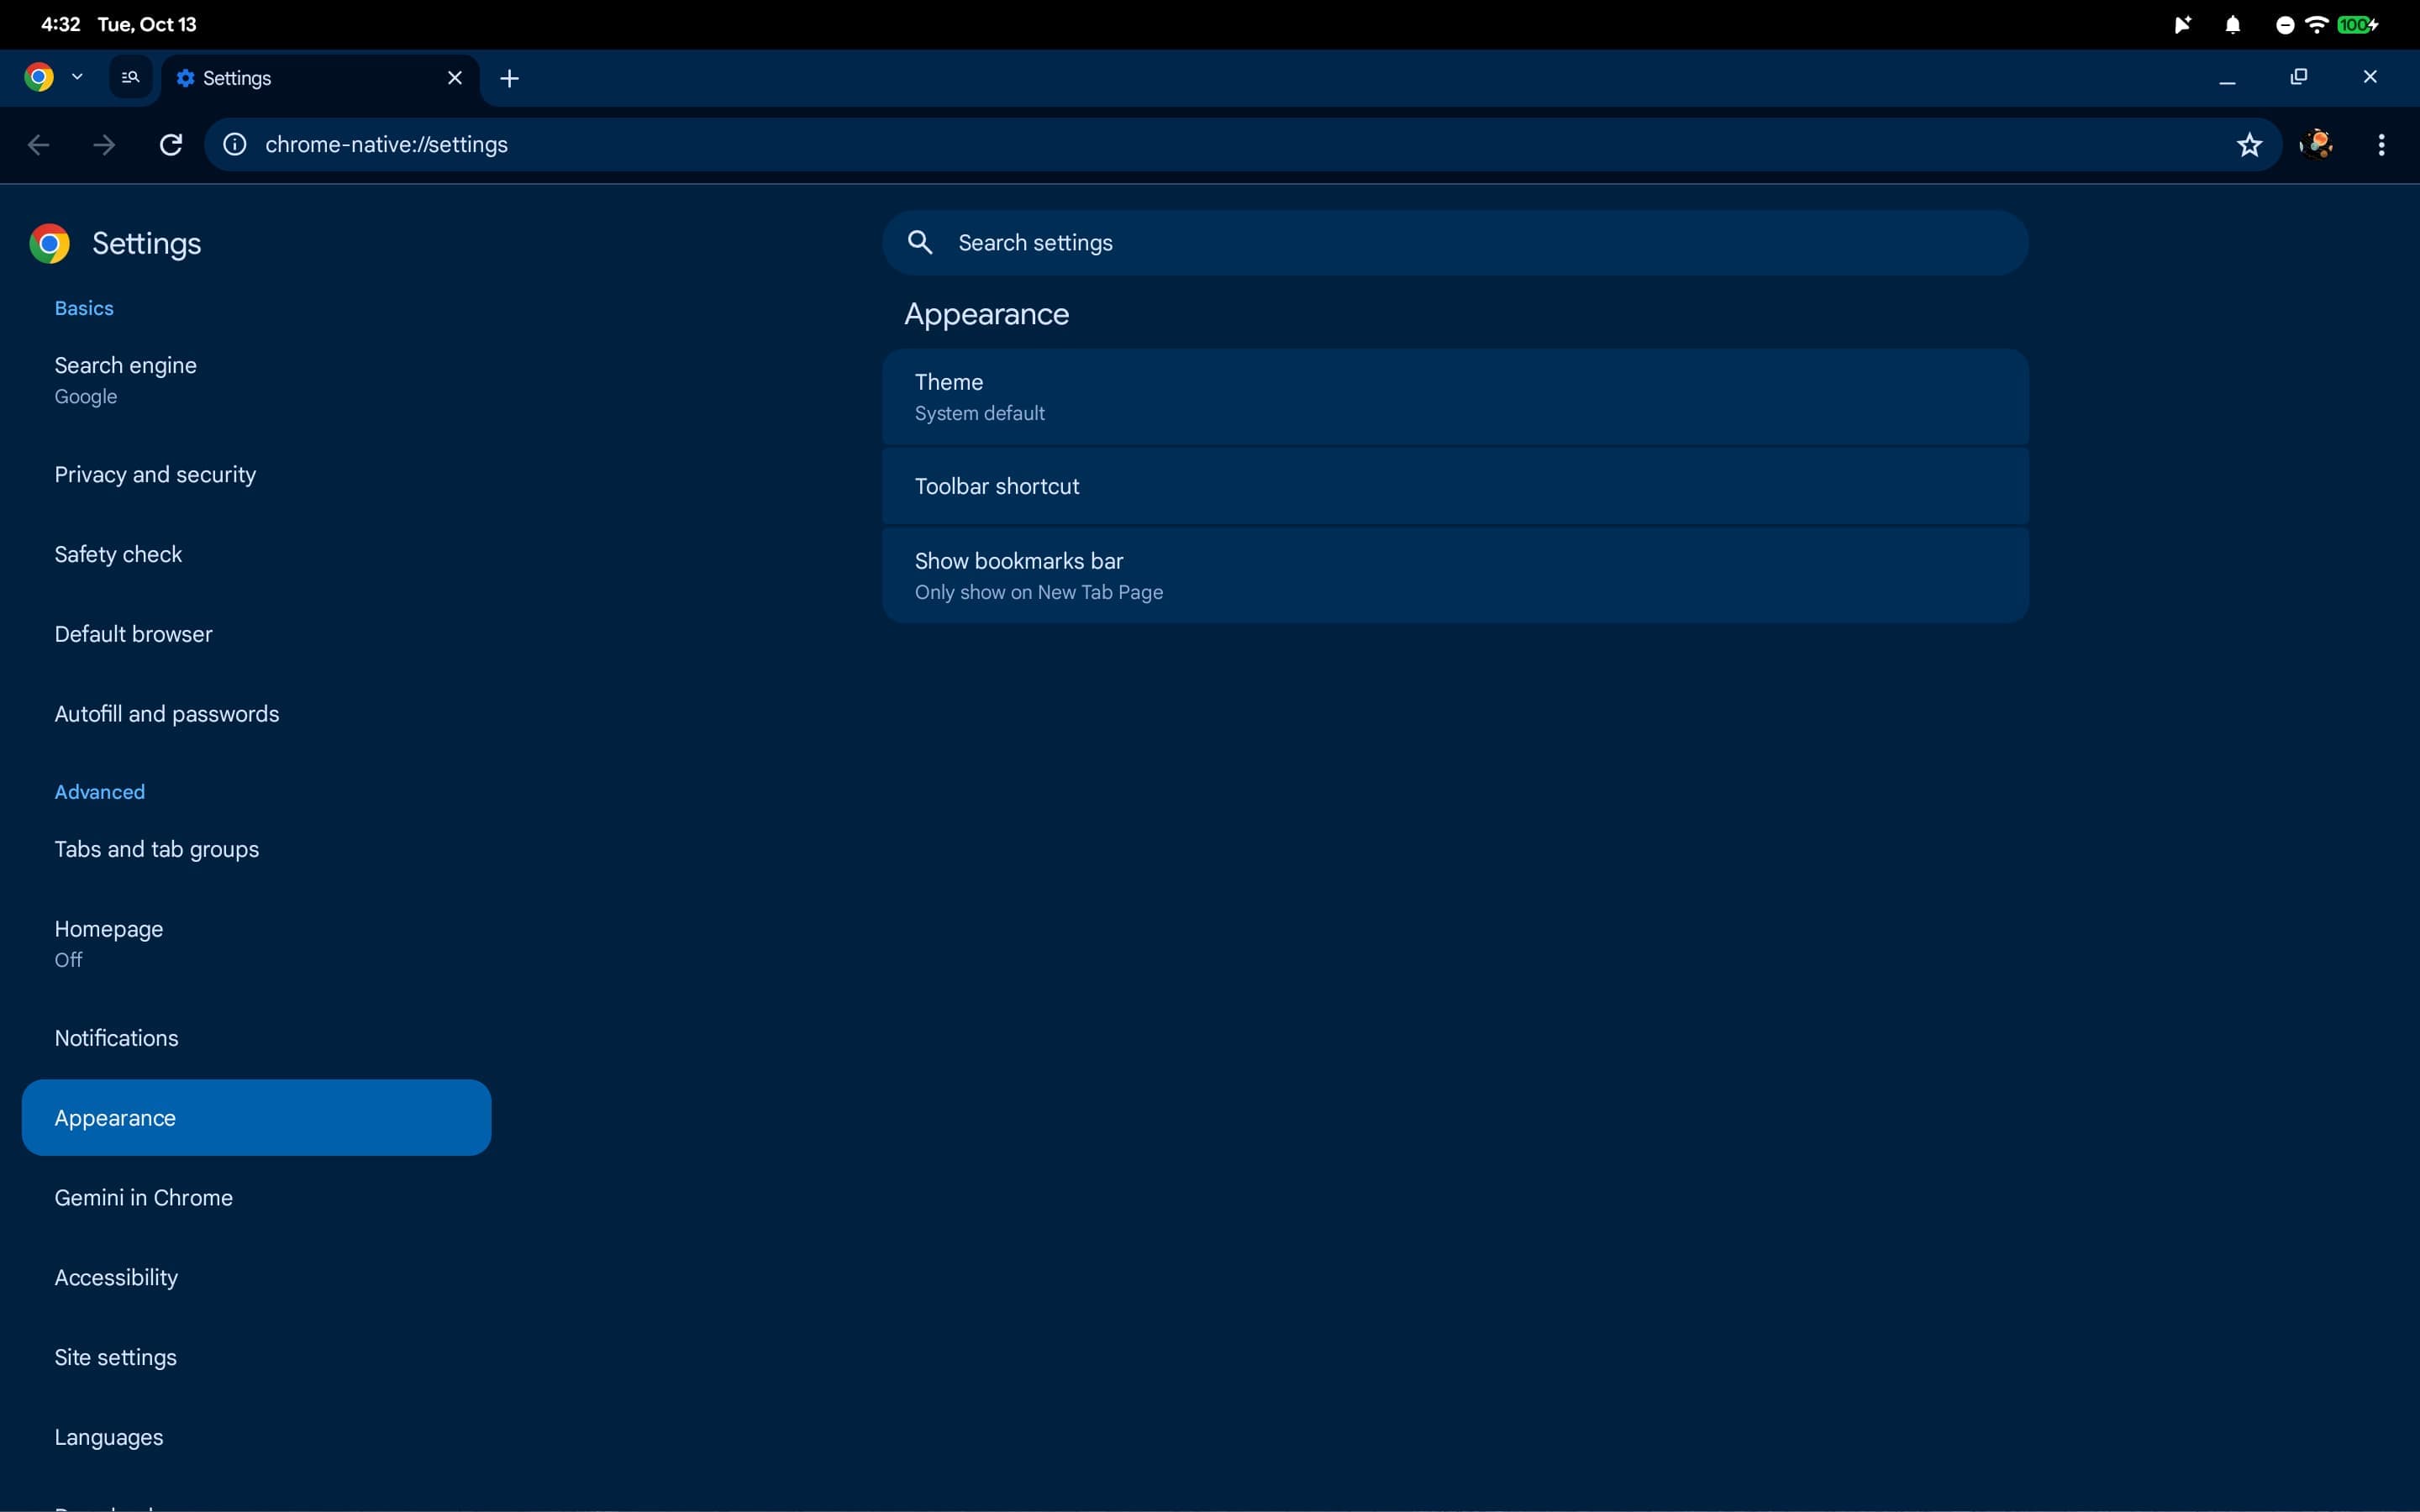Open Safety check section
This screenshot has height=1512, width=2420.
point(256,554)
